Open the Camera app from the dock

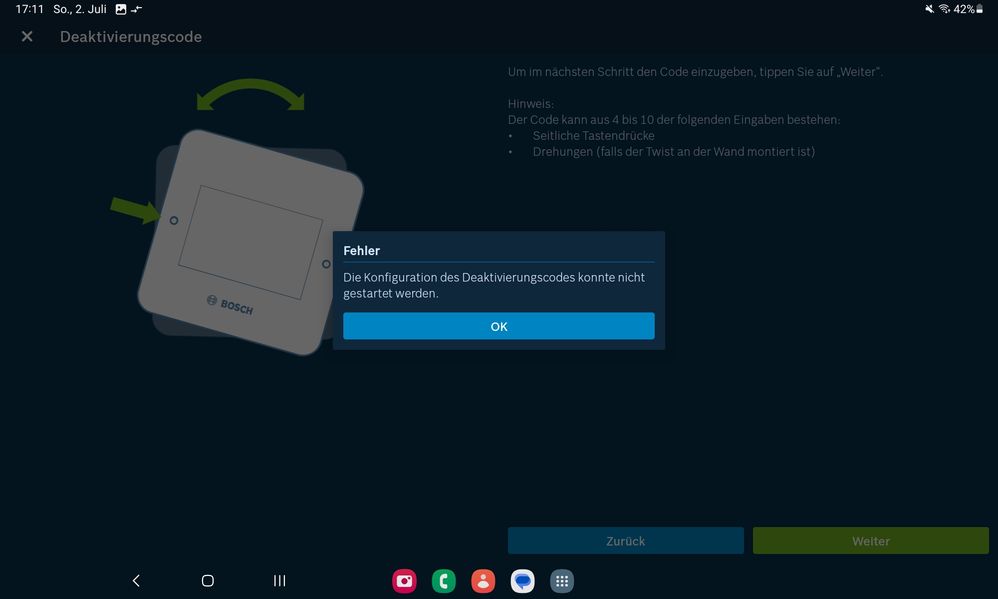click(x=404, y=580)
